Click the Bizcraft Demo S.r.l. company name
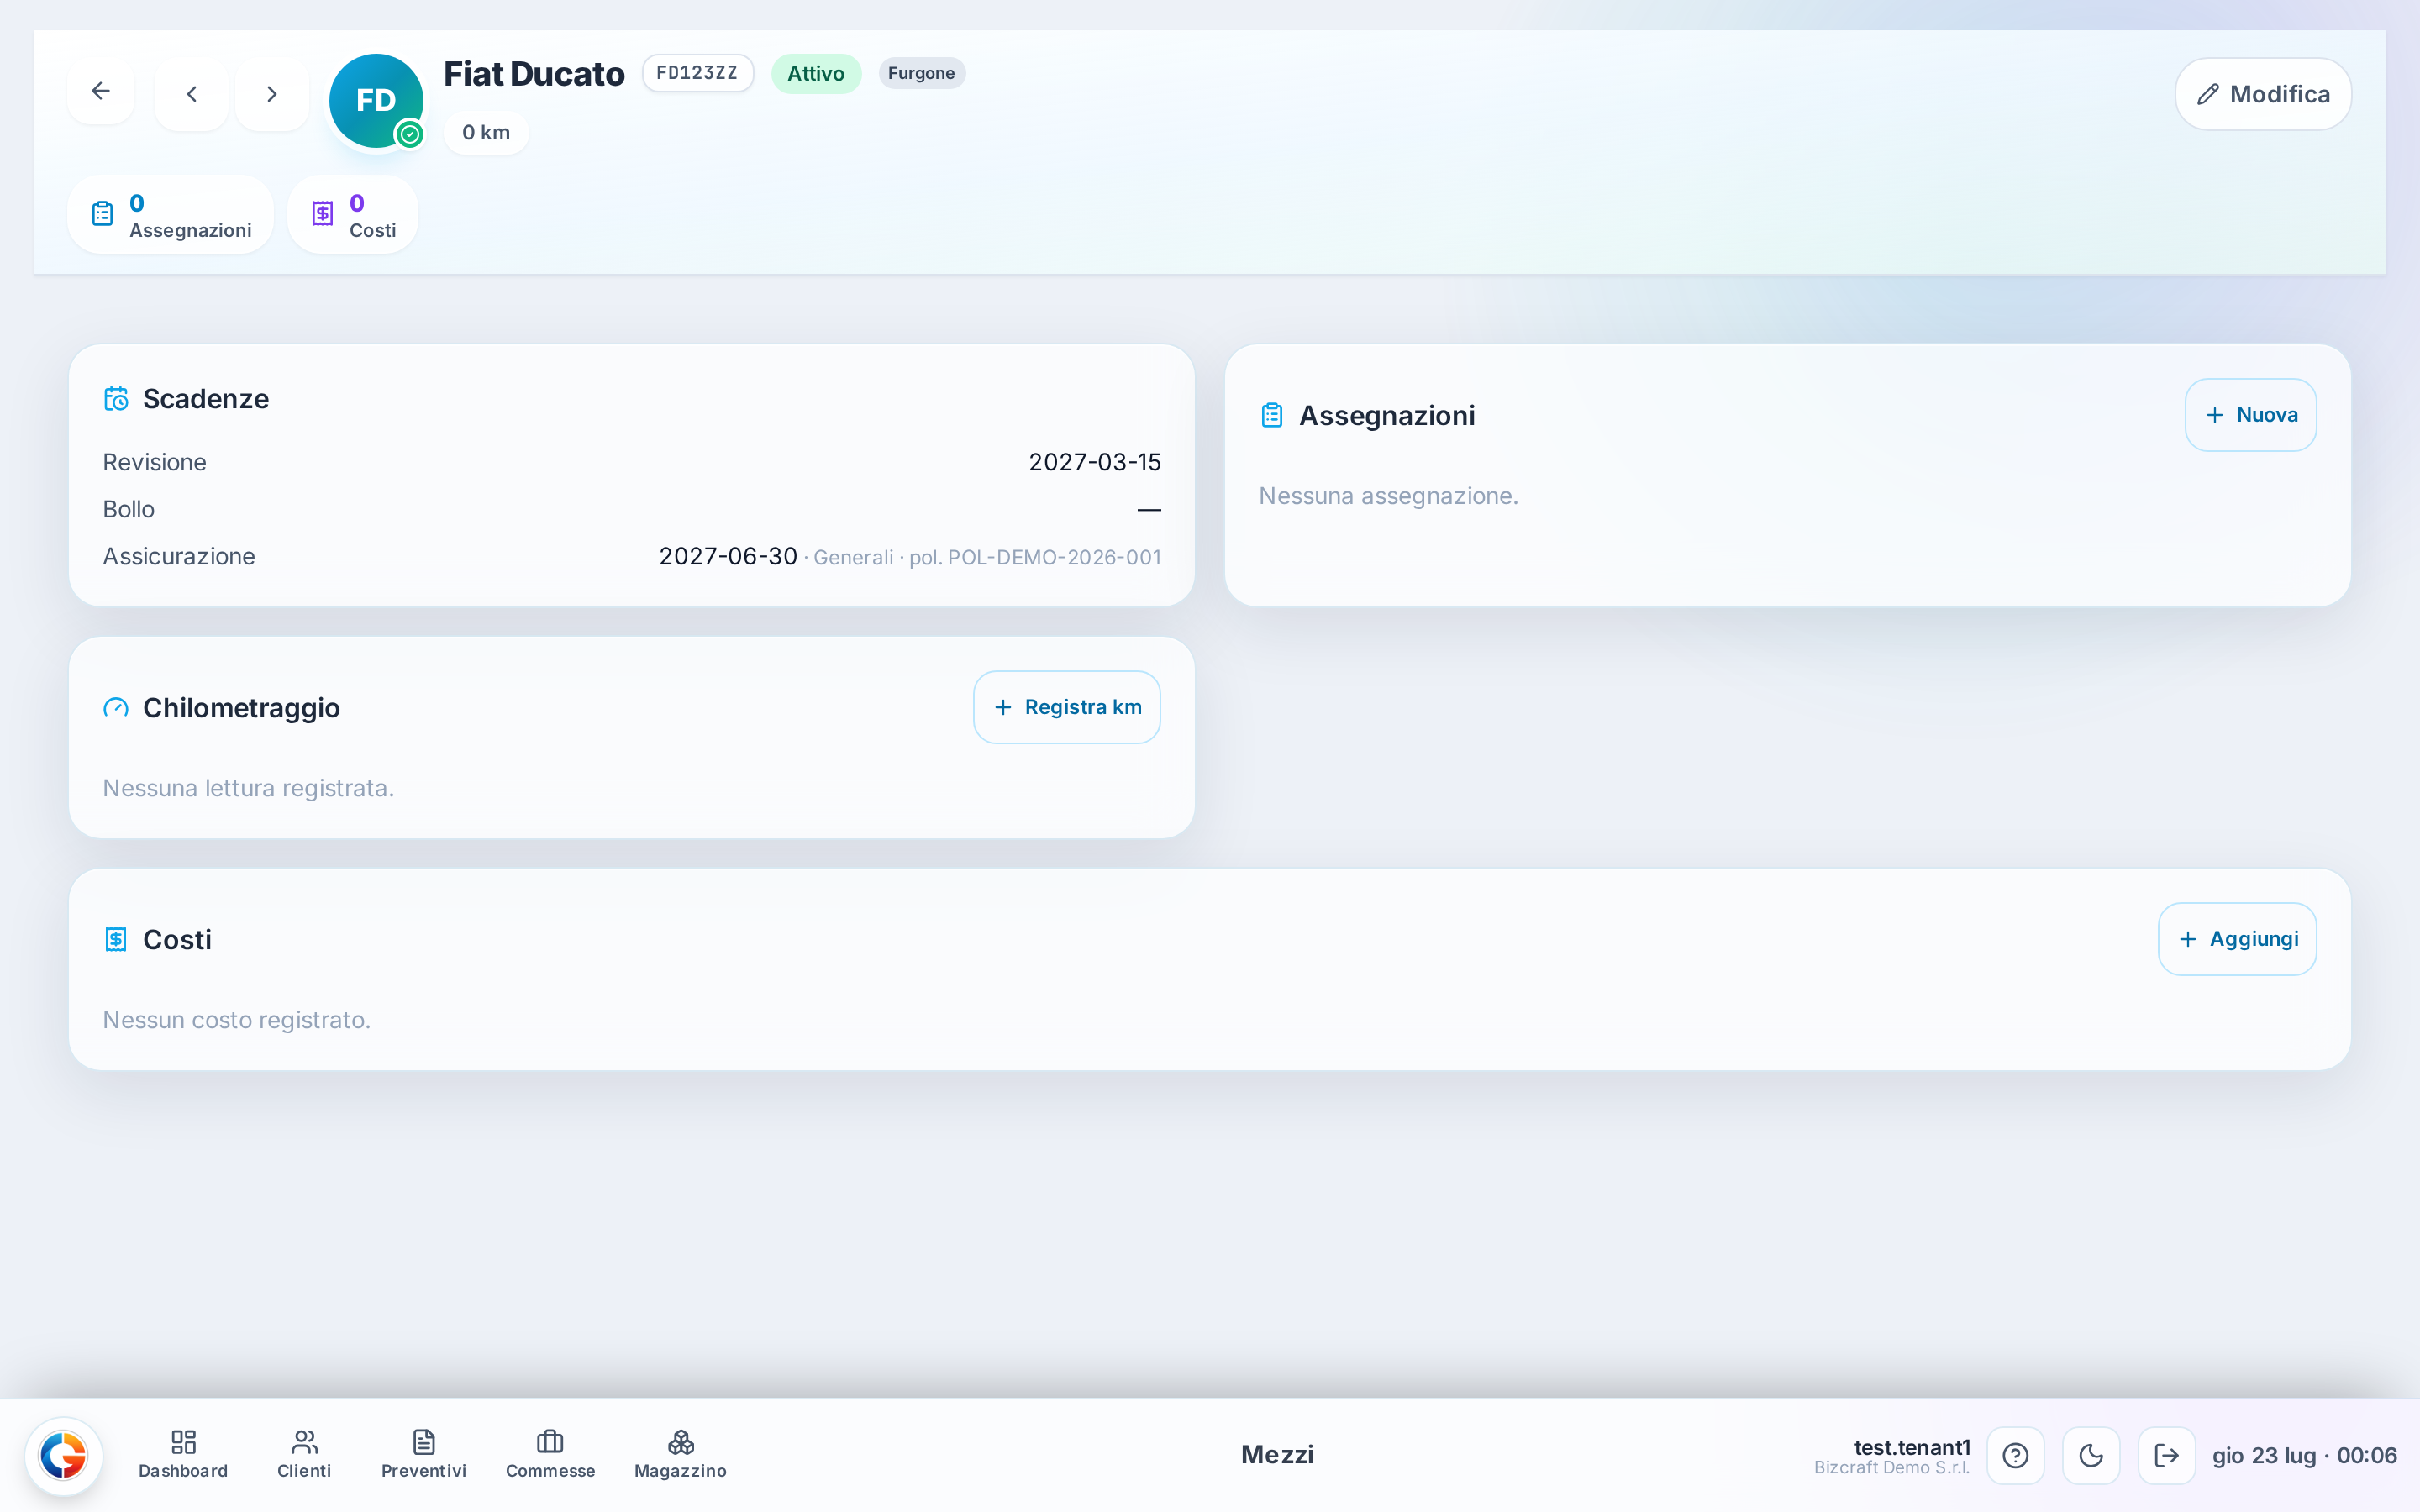The height and width of the screenshot is (1512, 2420). coord(1892,1468)
